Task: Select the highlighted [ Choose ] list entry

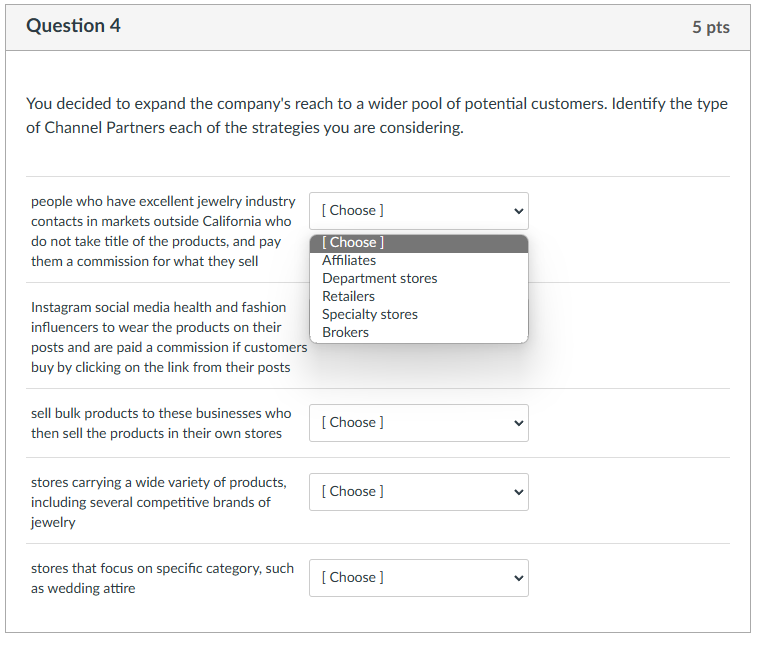Action: coord(353,243)
